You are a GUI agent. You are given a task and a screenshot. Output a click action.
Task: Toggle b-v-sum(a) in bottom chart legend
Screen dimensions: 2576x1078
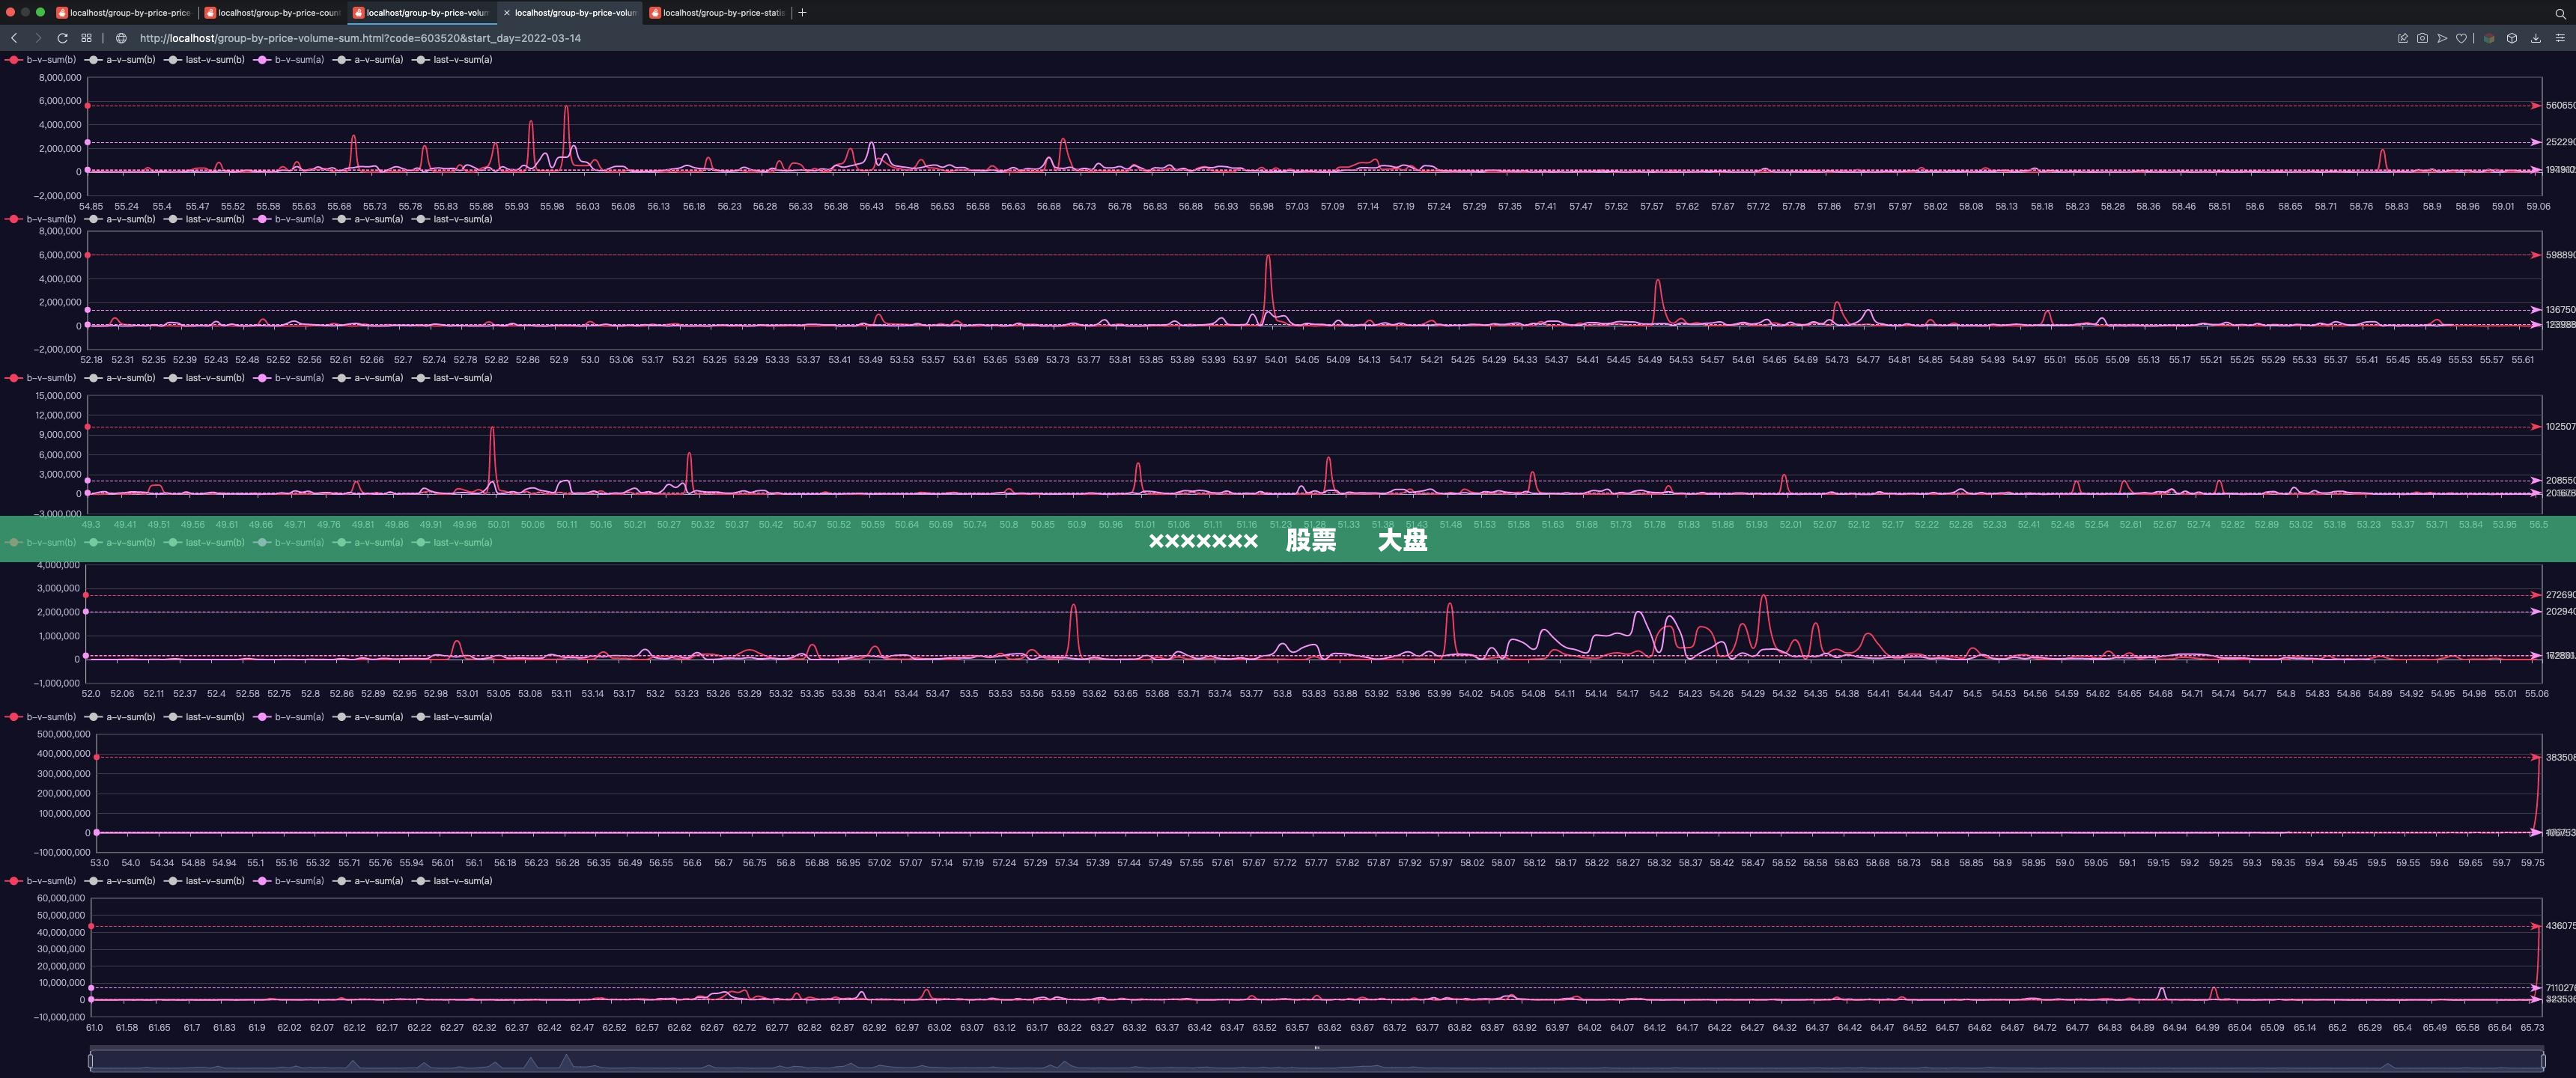coord(289,881)
